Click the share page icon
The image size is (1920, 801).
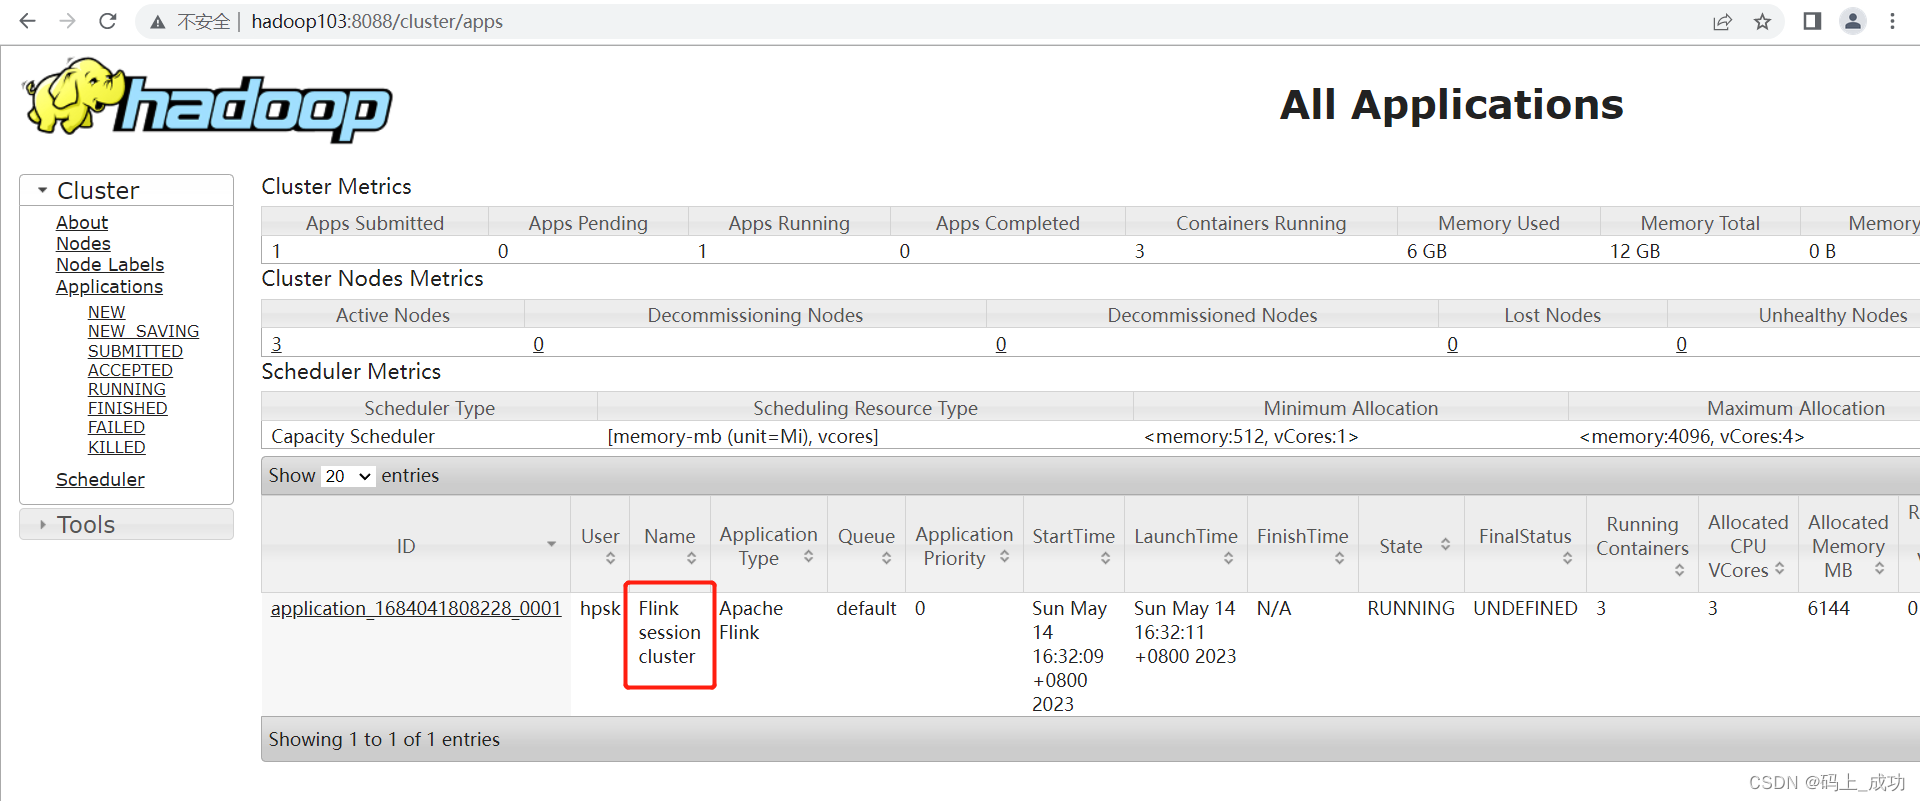(1722, 22)
